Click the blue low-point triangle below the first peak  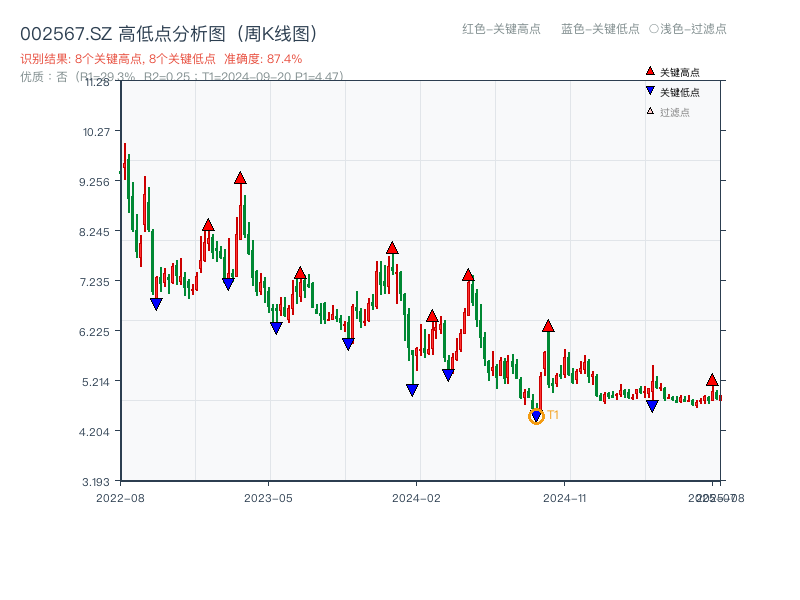click(x=155, y=303)
